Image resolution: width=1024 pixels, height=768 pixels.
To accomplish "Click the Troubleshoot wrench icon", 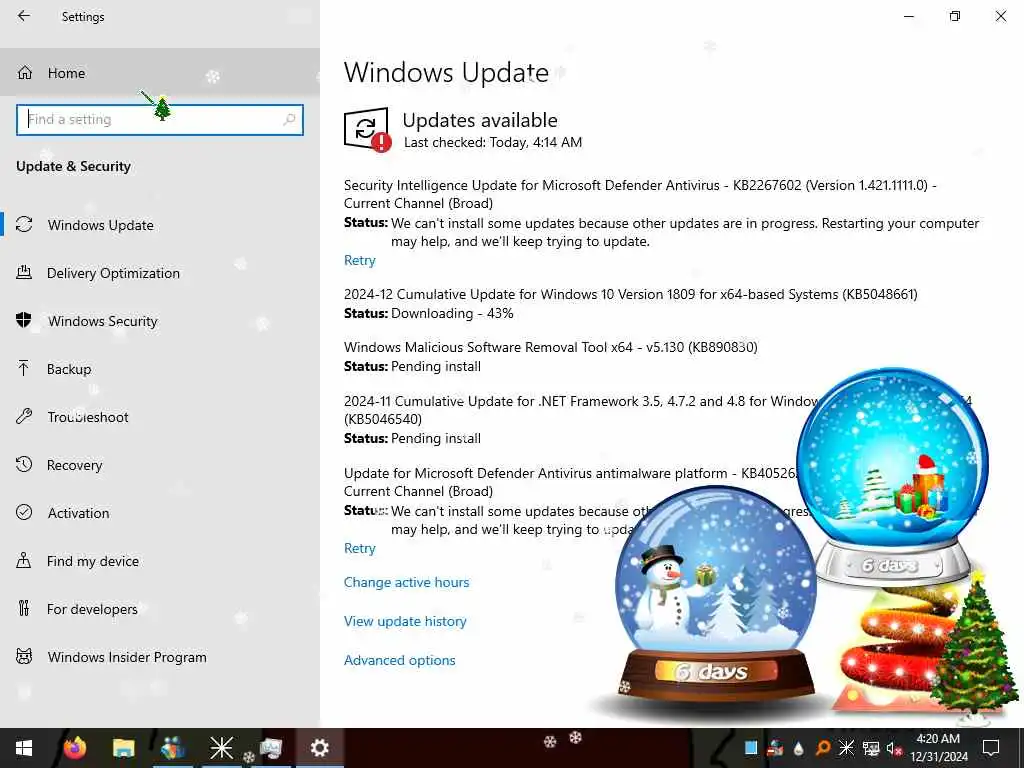I will (x=24, y=417).
